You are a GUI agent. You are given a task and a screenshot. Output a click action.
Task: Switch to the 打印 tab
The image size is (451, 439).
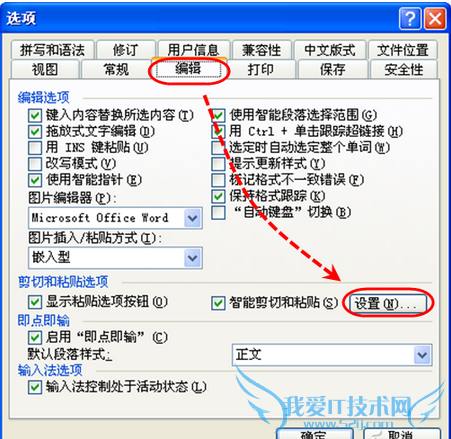261,69
